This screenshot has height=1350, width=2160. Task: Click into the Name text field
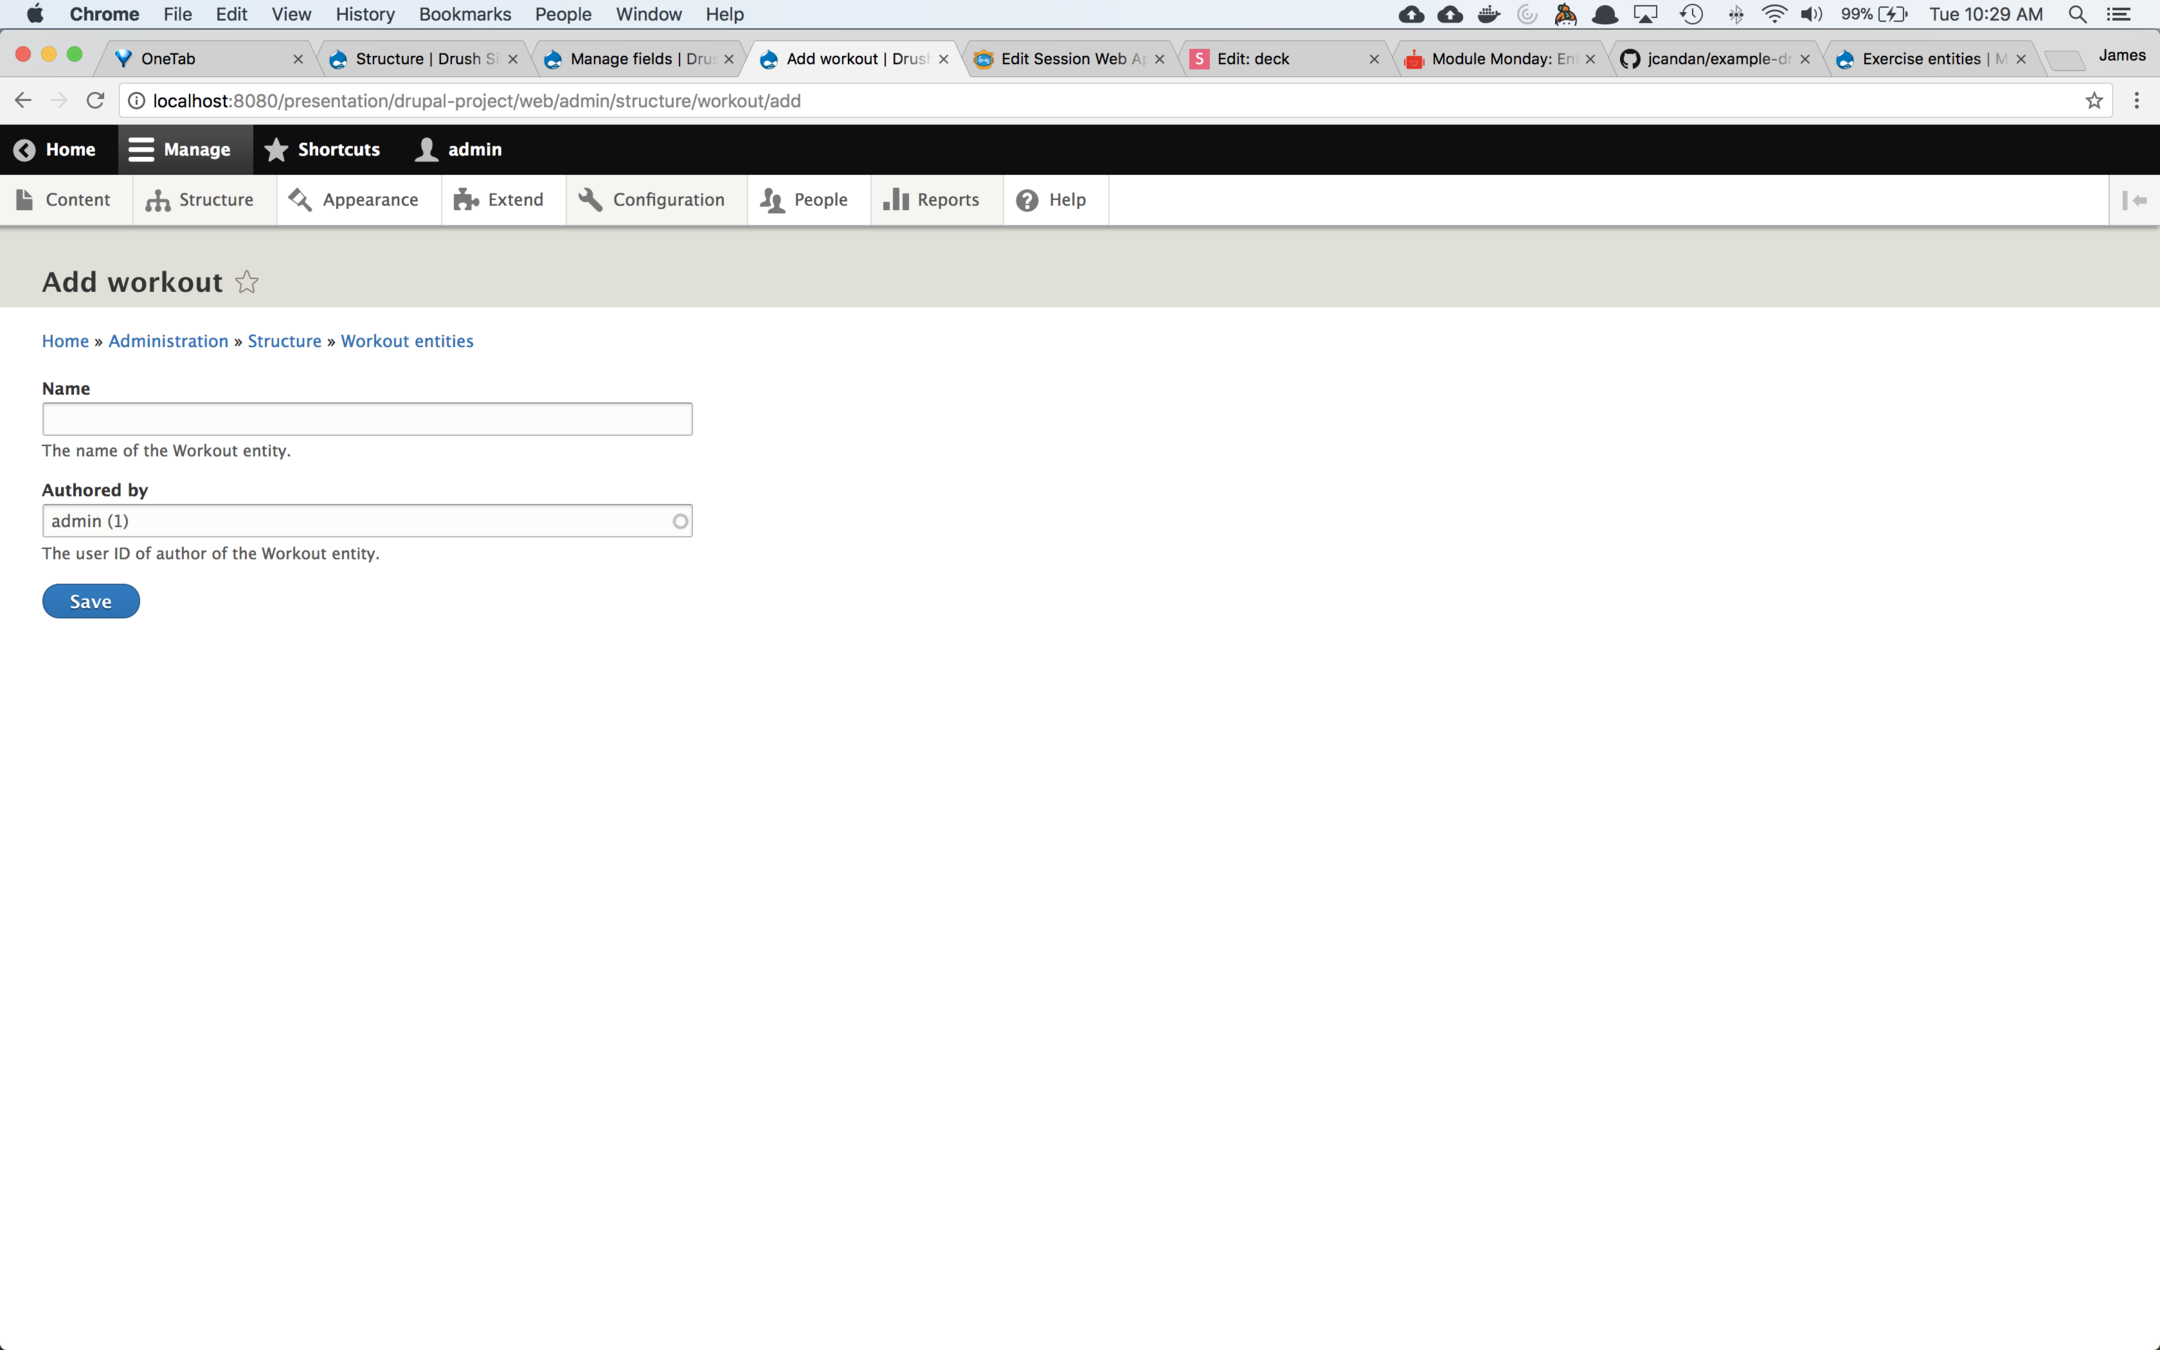367,419
